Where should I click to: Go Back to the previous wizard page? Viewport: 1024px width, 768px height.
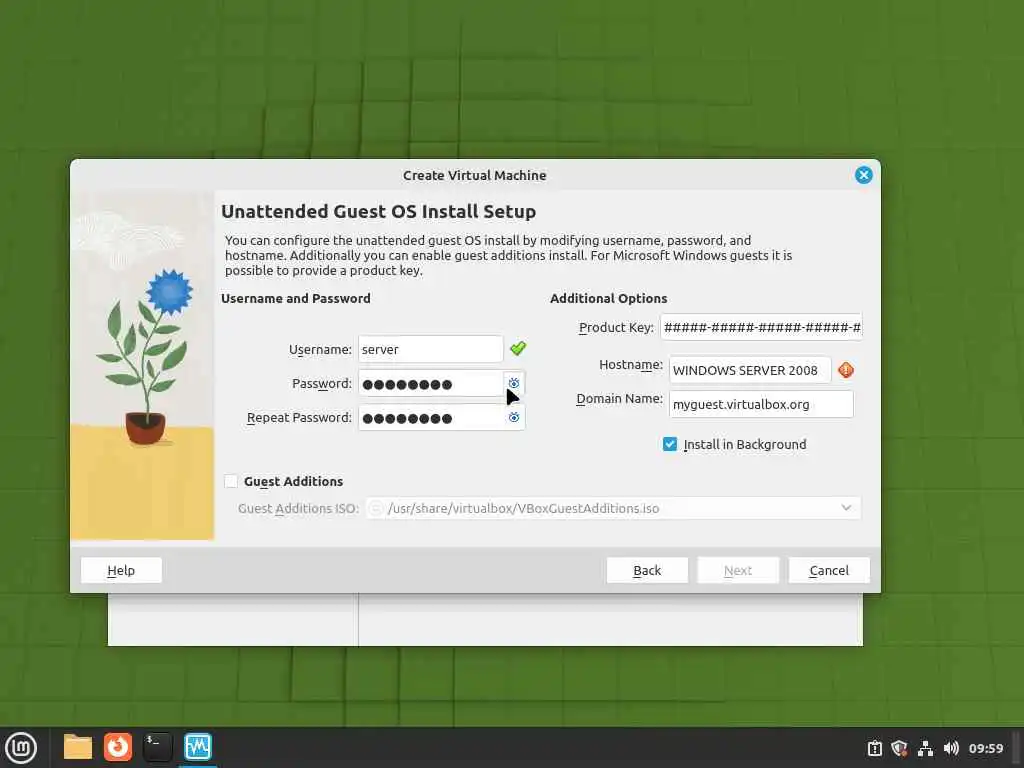pyautogui.click(x=647, y=570)
